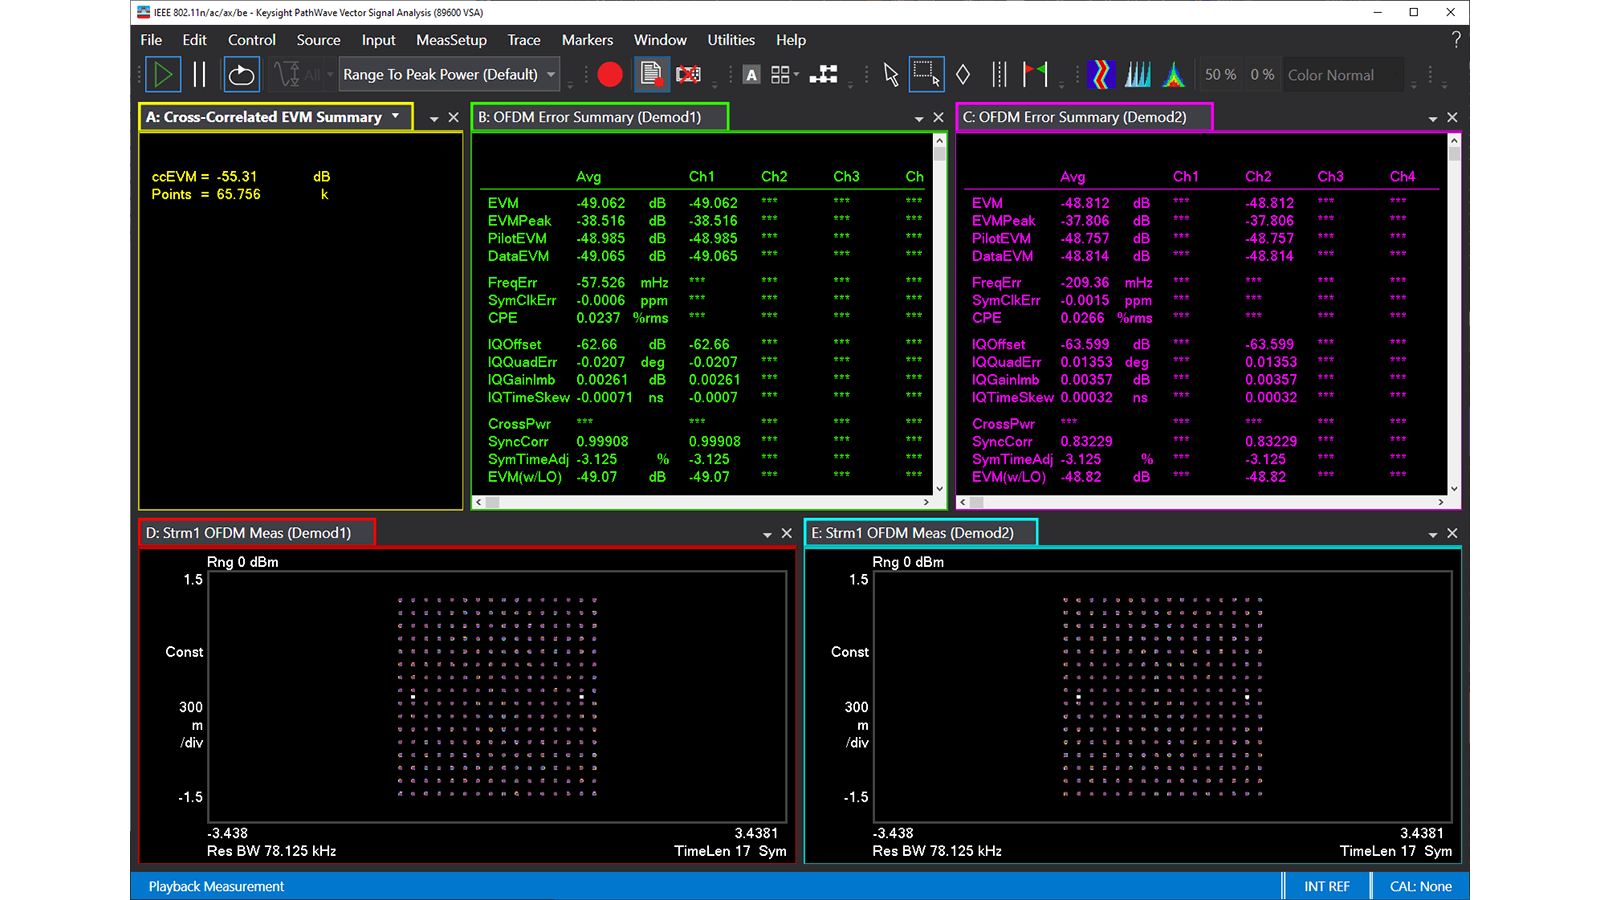
Task: Start the measurement with the Play button
Action: click(162, 74)
